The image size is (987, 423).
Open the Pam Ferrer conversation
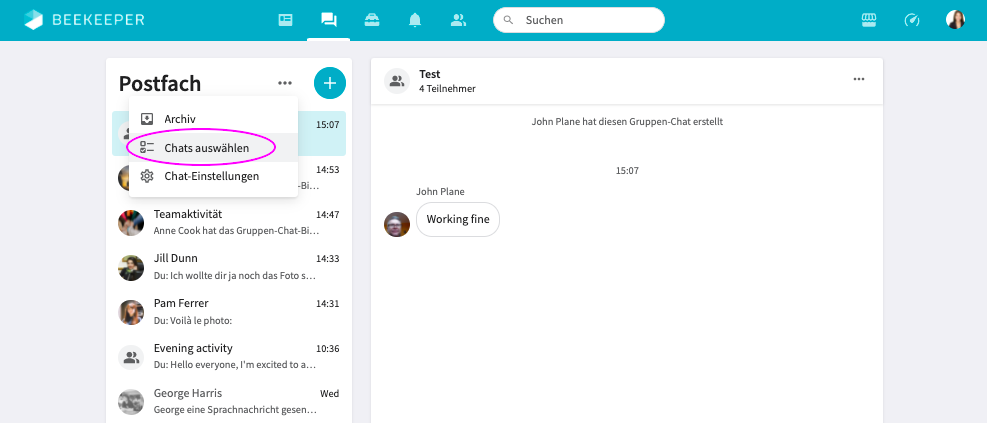tap(229, 312)
